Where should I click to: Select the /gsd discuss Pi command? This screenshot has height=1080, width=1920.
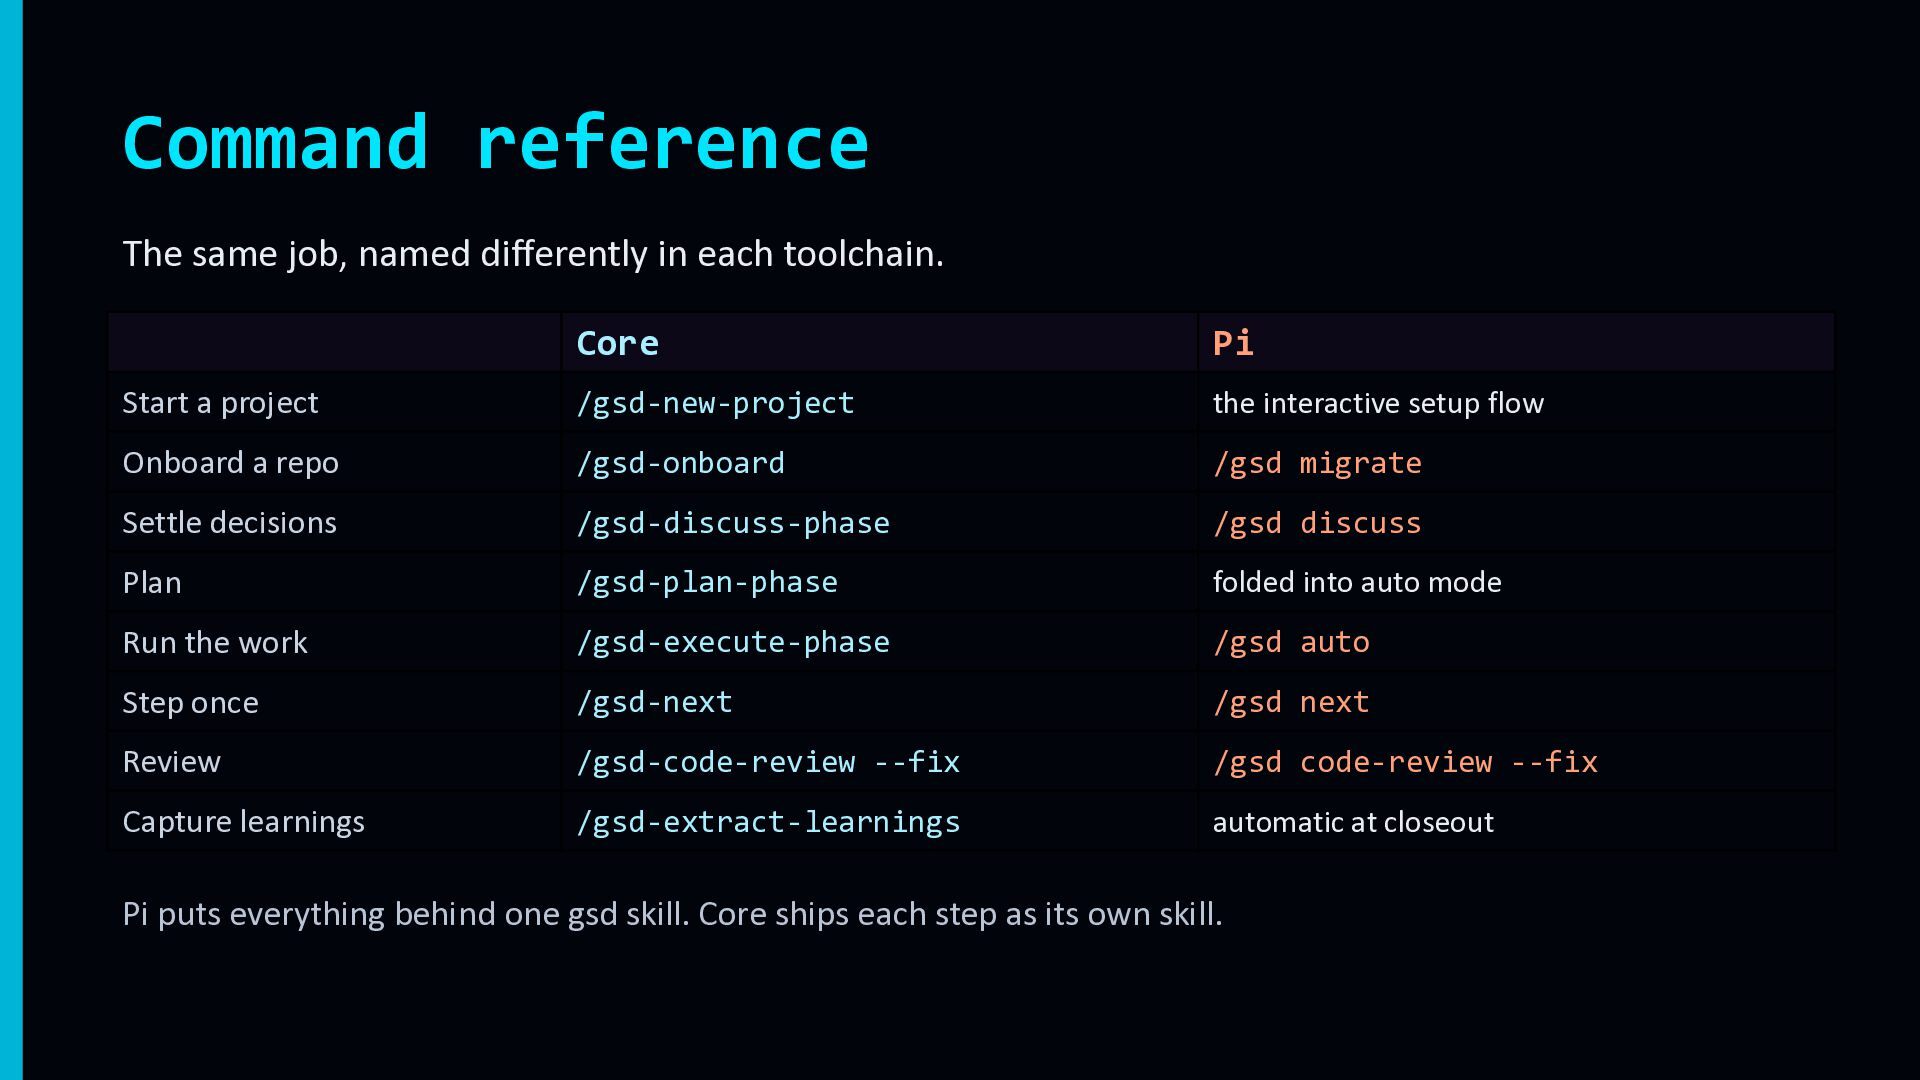click(1317, 523)
